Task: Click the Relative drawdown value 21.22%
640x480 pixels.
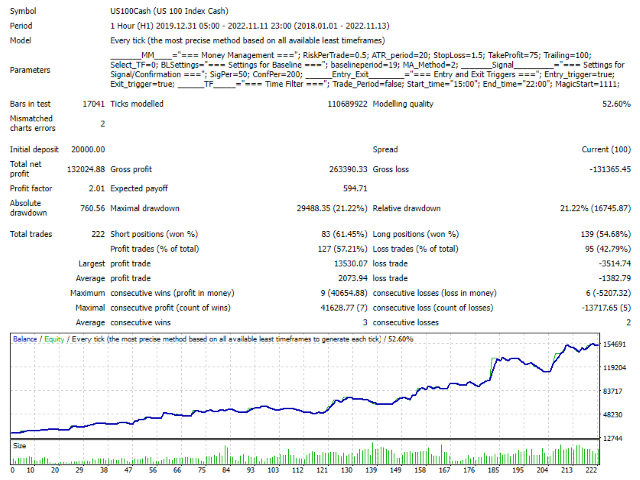Action: click(x=594, y=208)
